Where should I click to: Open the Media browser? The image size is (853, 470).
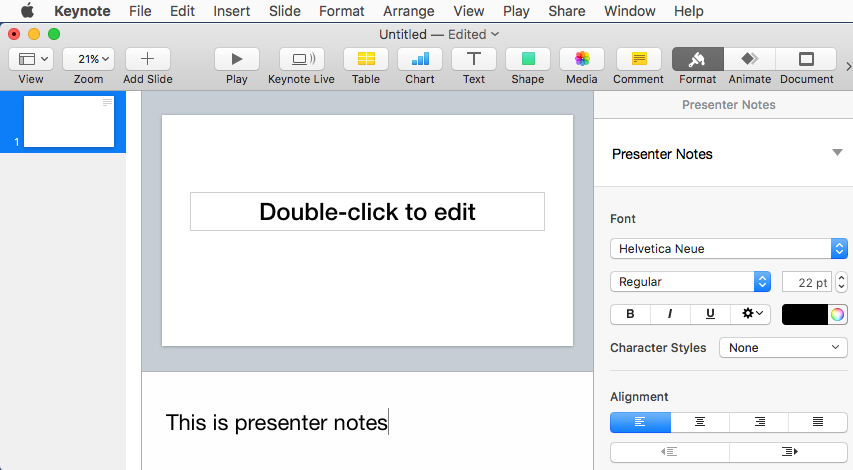[582, 59]
